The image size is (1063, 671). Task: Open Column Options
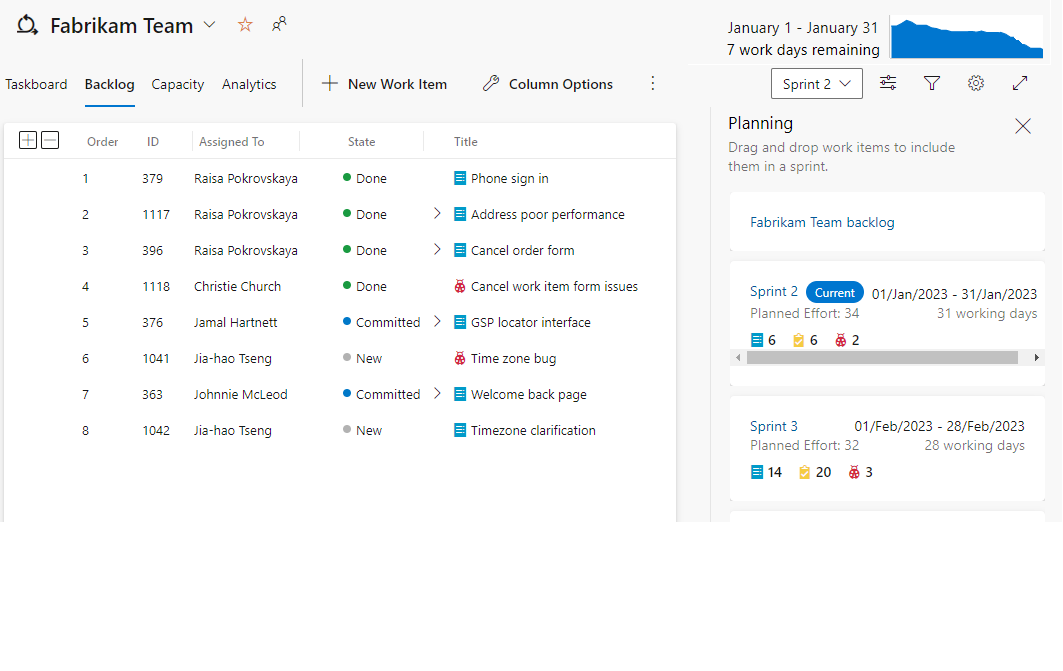(548, 84)
